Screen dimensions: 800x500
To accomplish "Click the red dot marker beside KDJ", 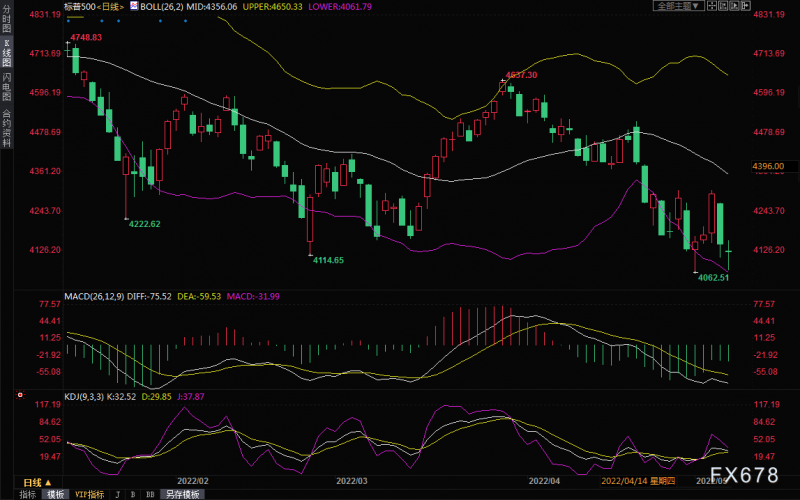I will 20,395.
